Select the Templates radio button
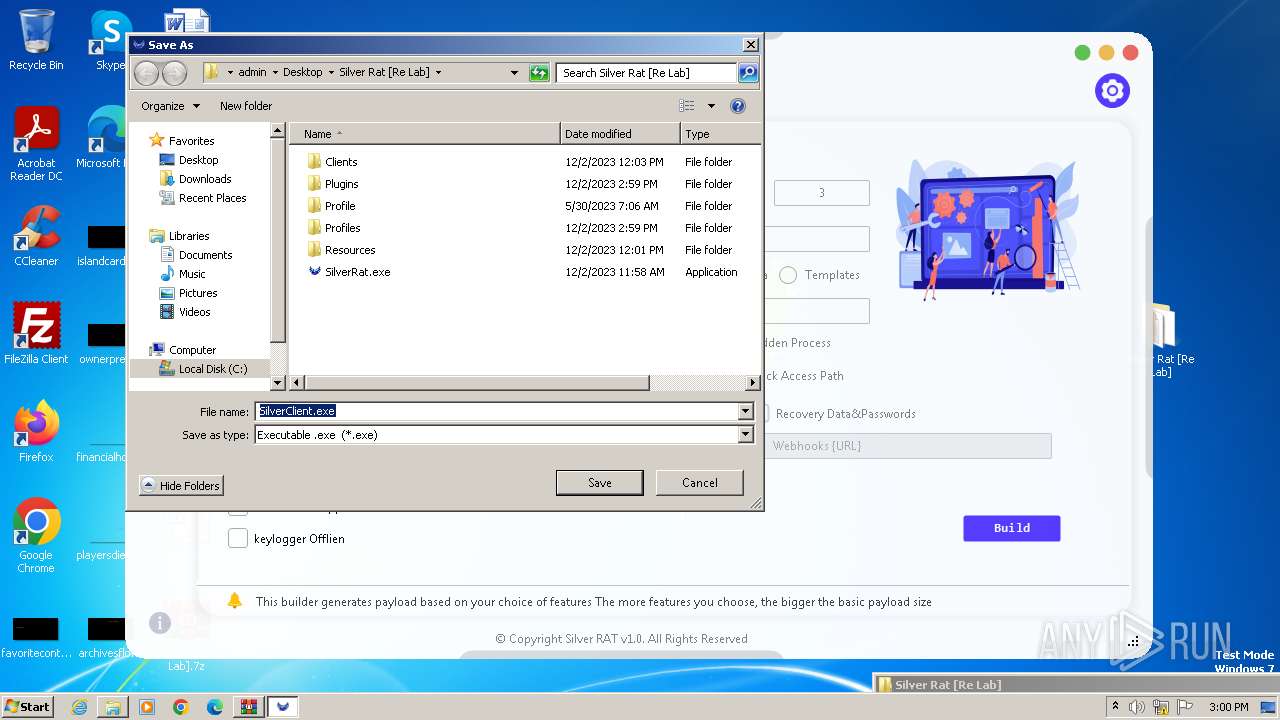Screen dimensions: 1280x720 click(788, 275)
